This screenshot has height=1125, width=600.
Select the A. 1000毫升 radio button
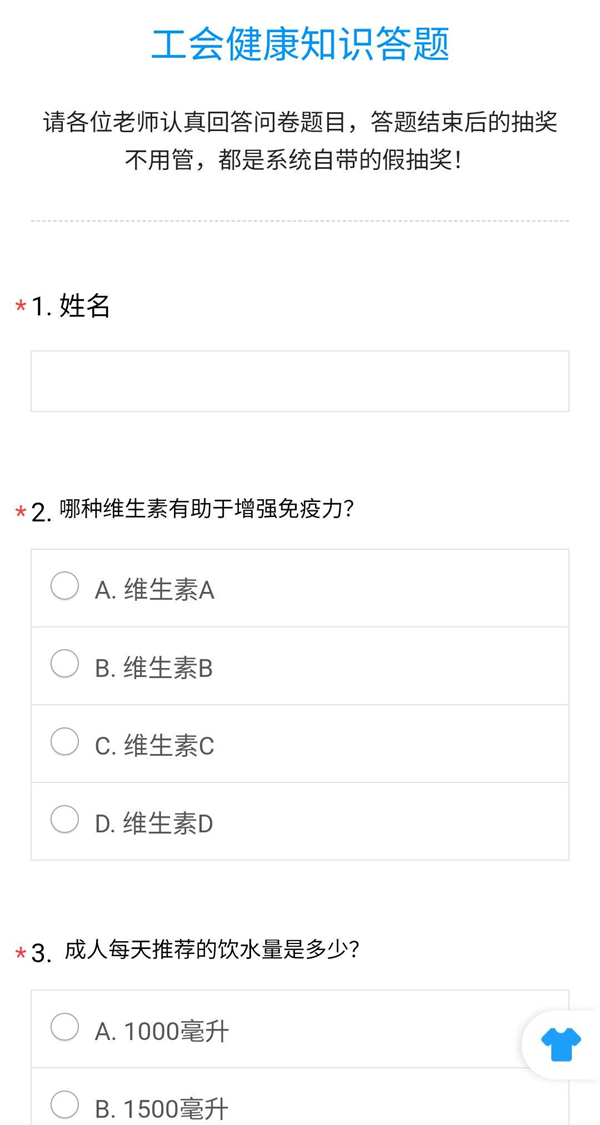pos(65,1027)
